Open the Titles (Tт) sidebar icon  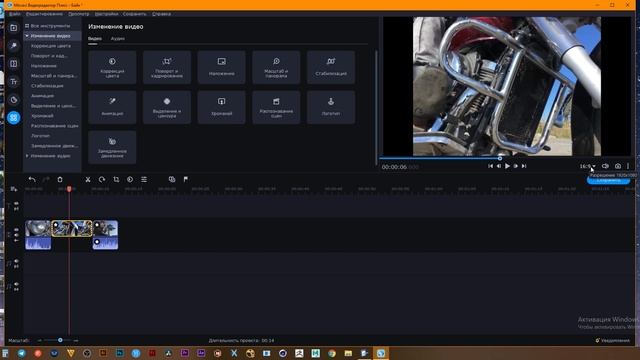(x=13, y=82)
